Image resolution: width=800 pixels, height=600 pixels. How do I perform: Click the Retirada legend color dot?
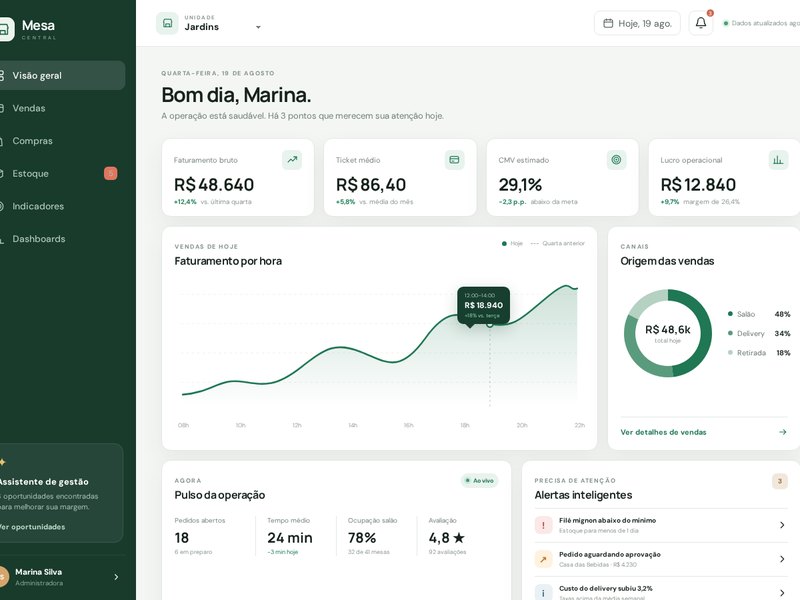[x=730, y=353]
